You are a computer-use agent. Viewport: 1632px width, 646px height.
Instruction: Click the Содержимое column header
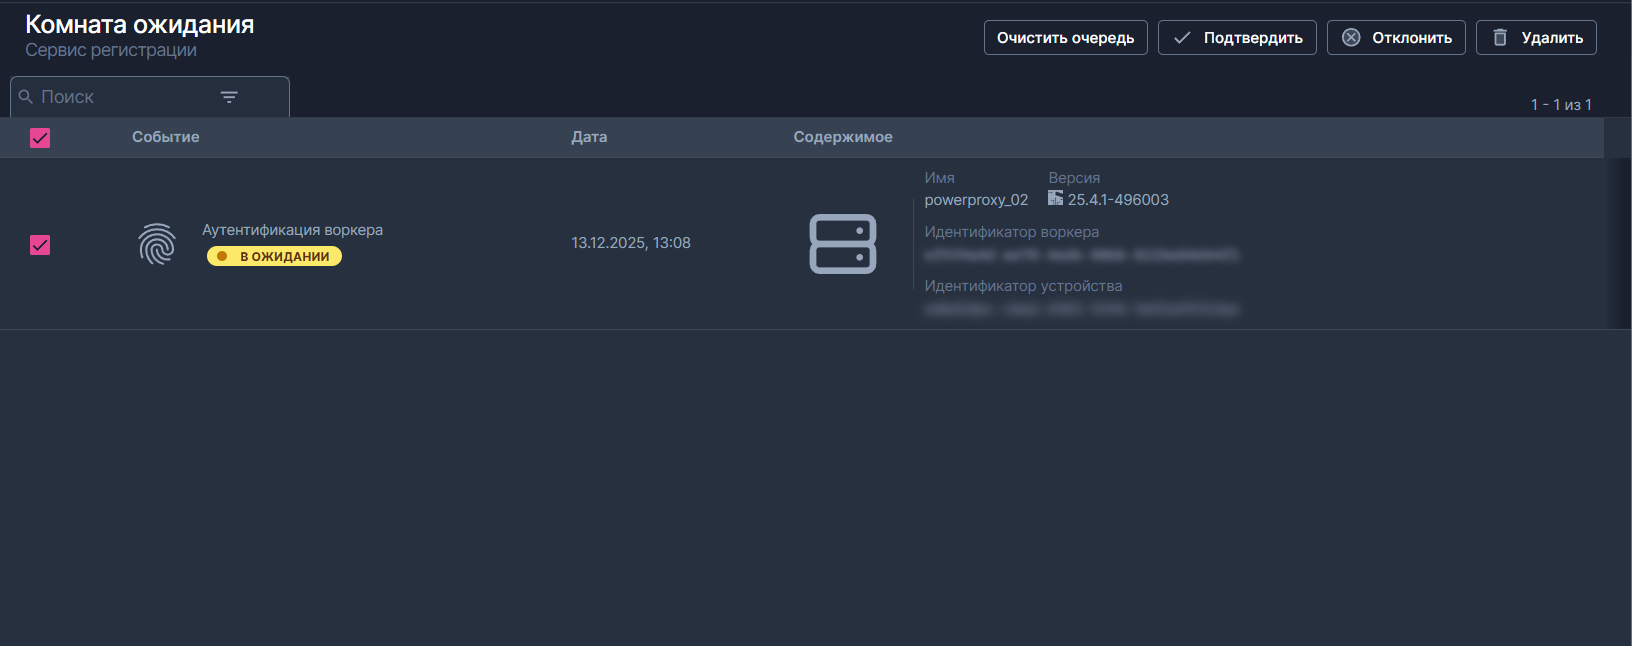[843, 137]
